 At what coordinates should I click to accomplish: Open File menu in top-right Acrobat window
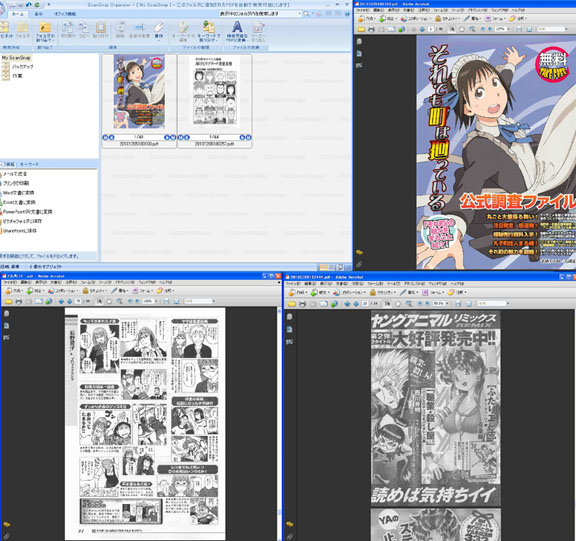click(x=362, y=10)
